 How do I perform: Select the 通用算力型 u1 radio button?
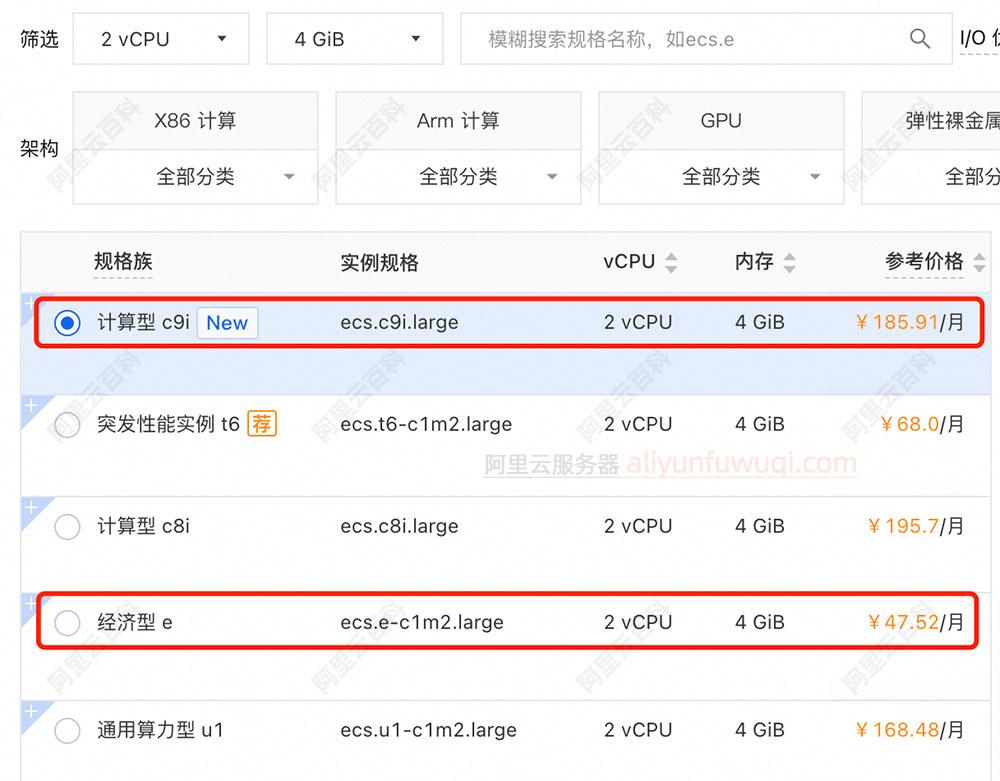(67, 731)
